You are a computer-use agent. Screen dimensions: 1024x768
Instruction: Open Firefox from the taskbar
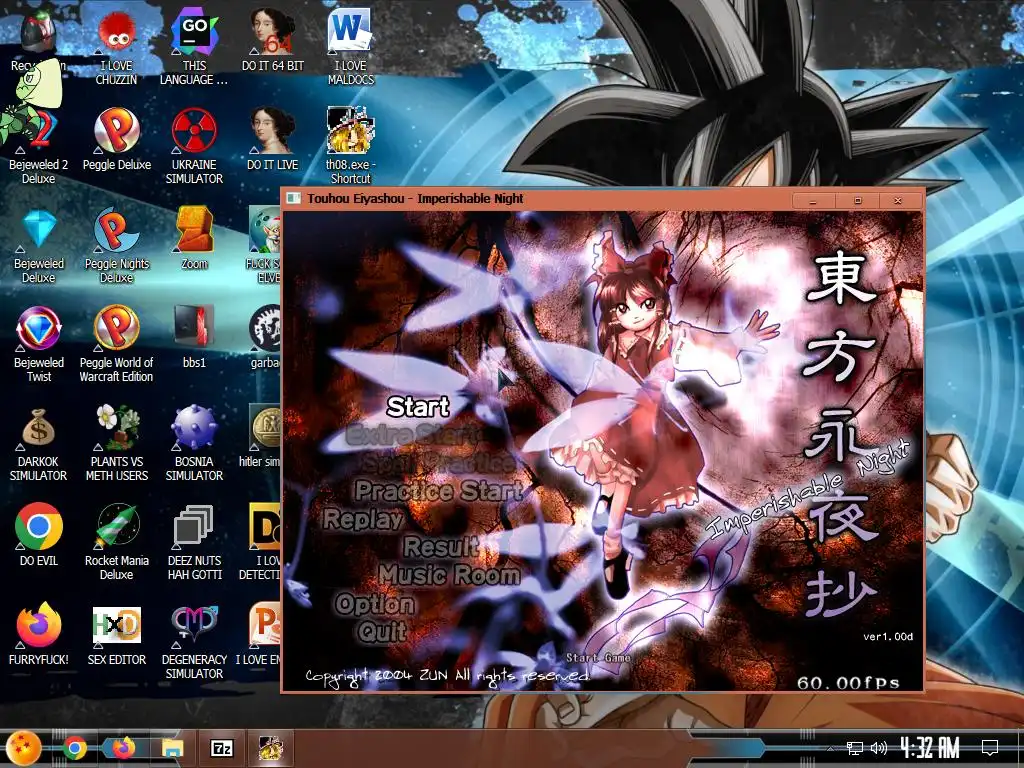point(123,748)
